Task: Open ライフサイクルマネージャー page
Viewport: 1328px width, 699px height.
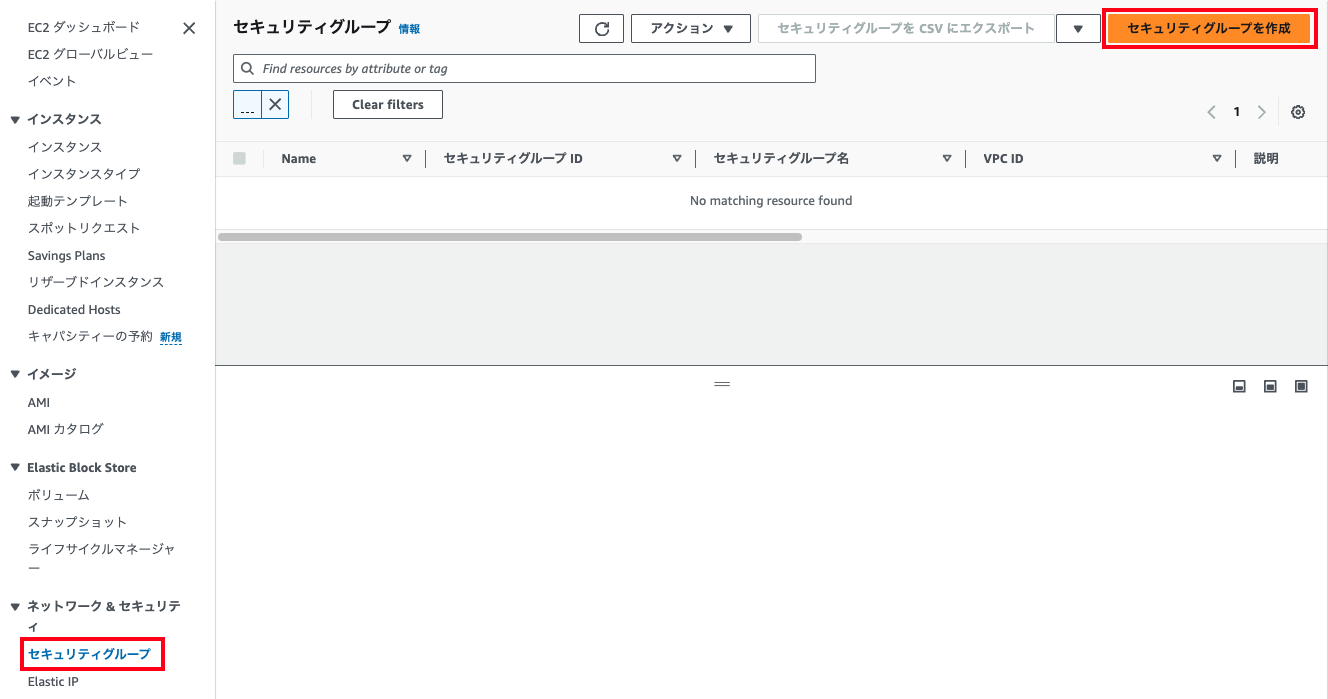Action: click(102, 558)
